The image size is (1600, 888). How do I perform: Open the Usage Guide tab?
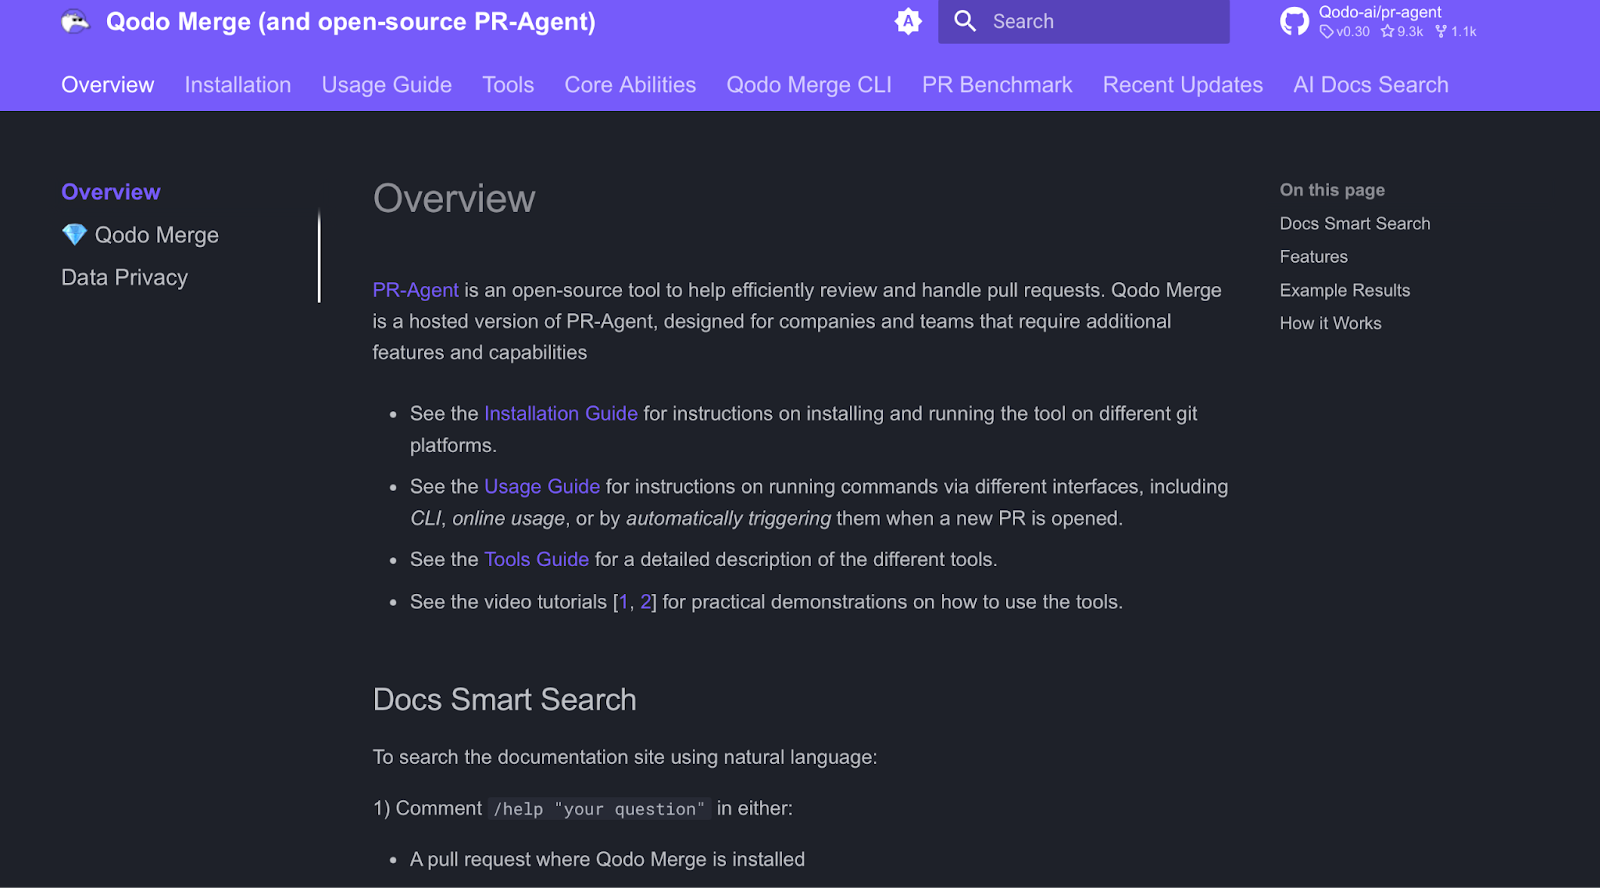[387, 85]
